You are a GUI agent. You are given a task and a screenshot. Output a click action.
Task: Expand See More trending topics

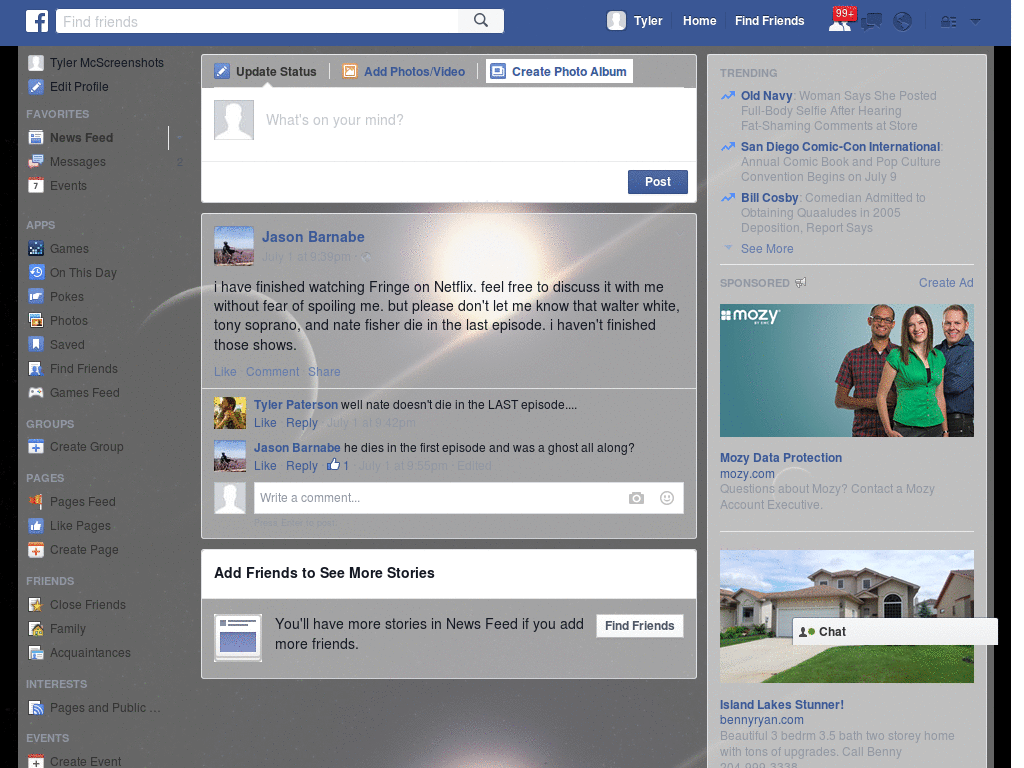click(767, 249)
